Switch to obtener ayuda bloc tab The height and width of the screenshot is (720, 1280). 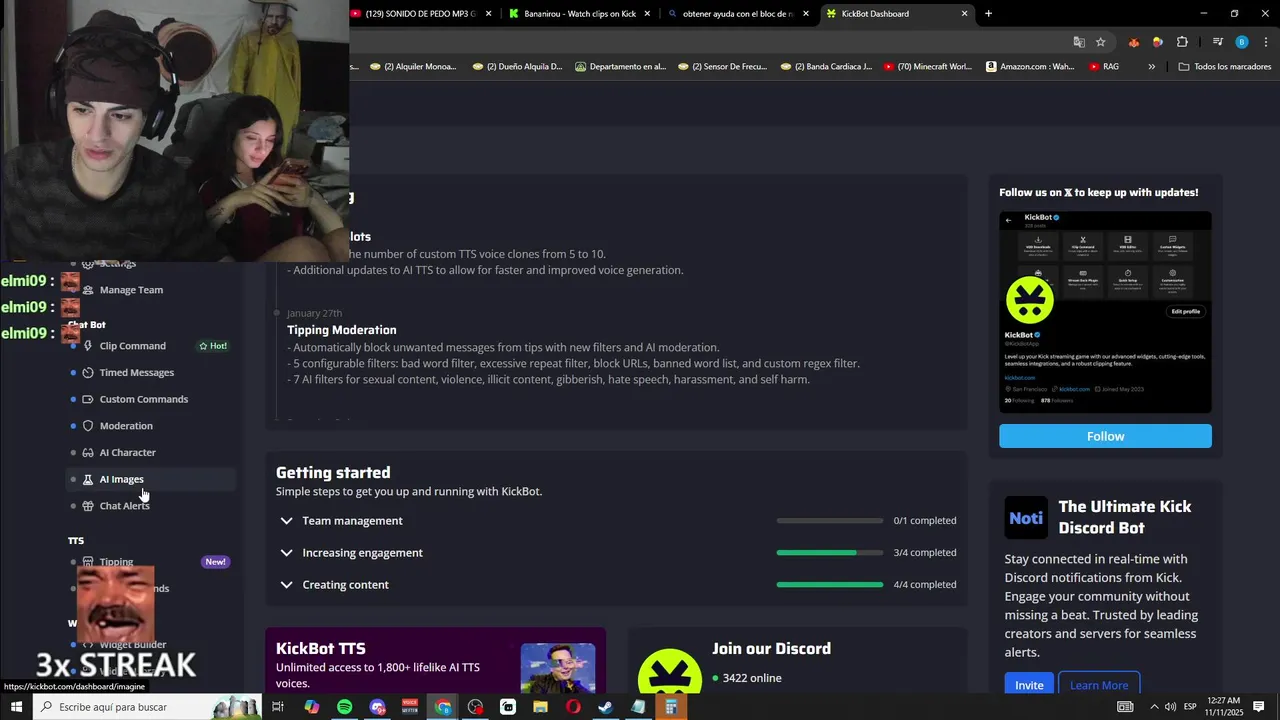click(738, 14)
